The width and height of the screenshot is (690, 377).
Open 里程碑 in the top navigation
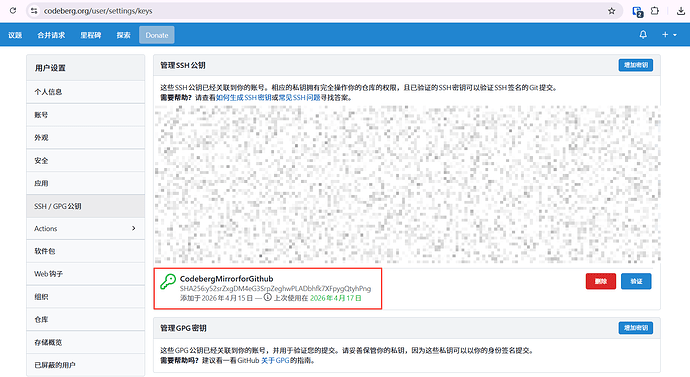pos(91,35)
